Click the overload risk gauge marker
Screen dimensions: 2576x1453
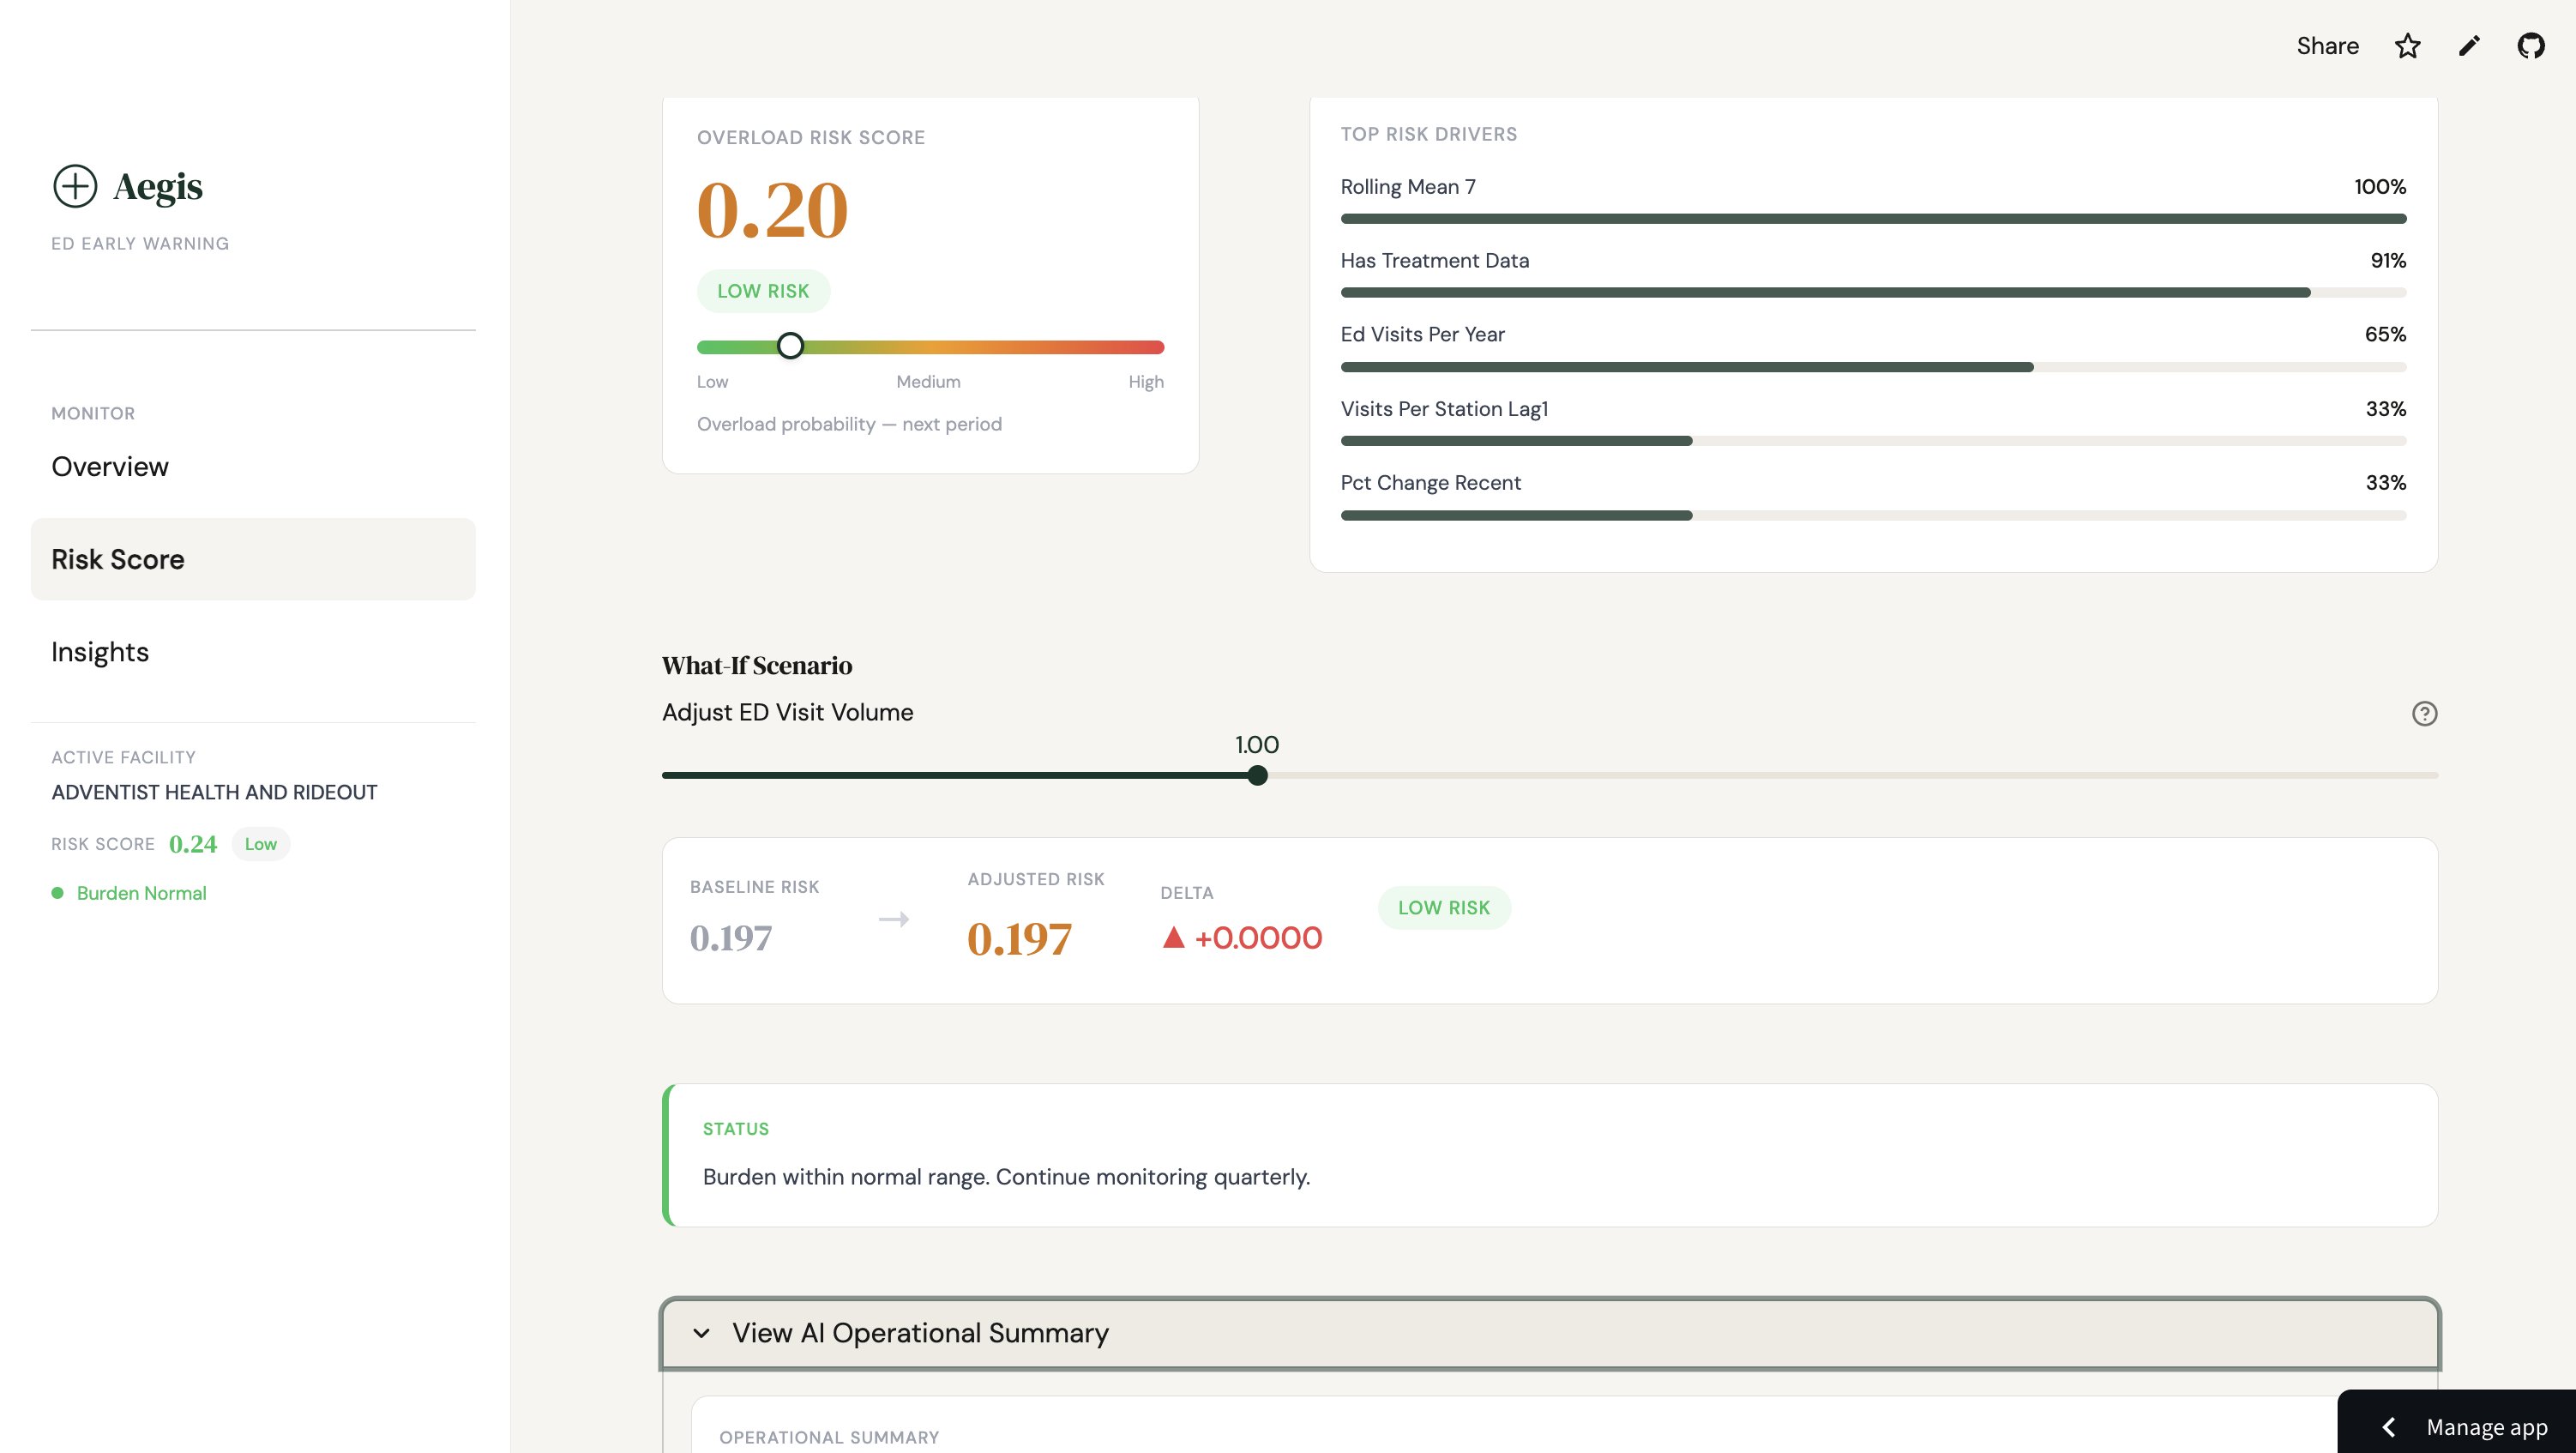tap(790, 346)
